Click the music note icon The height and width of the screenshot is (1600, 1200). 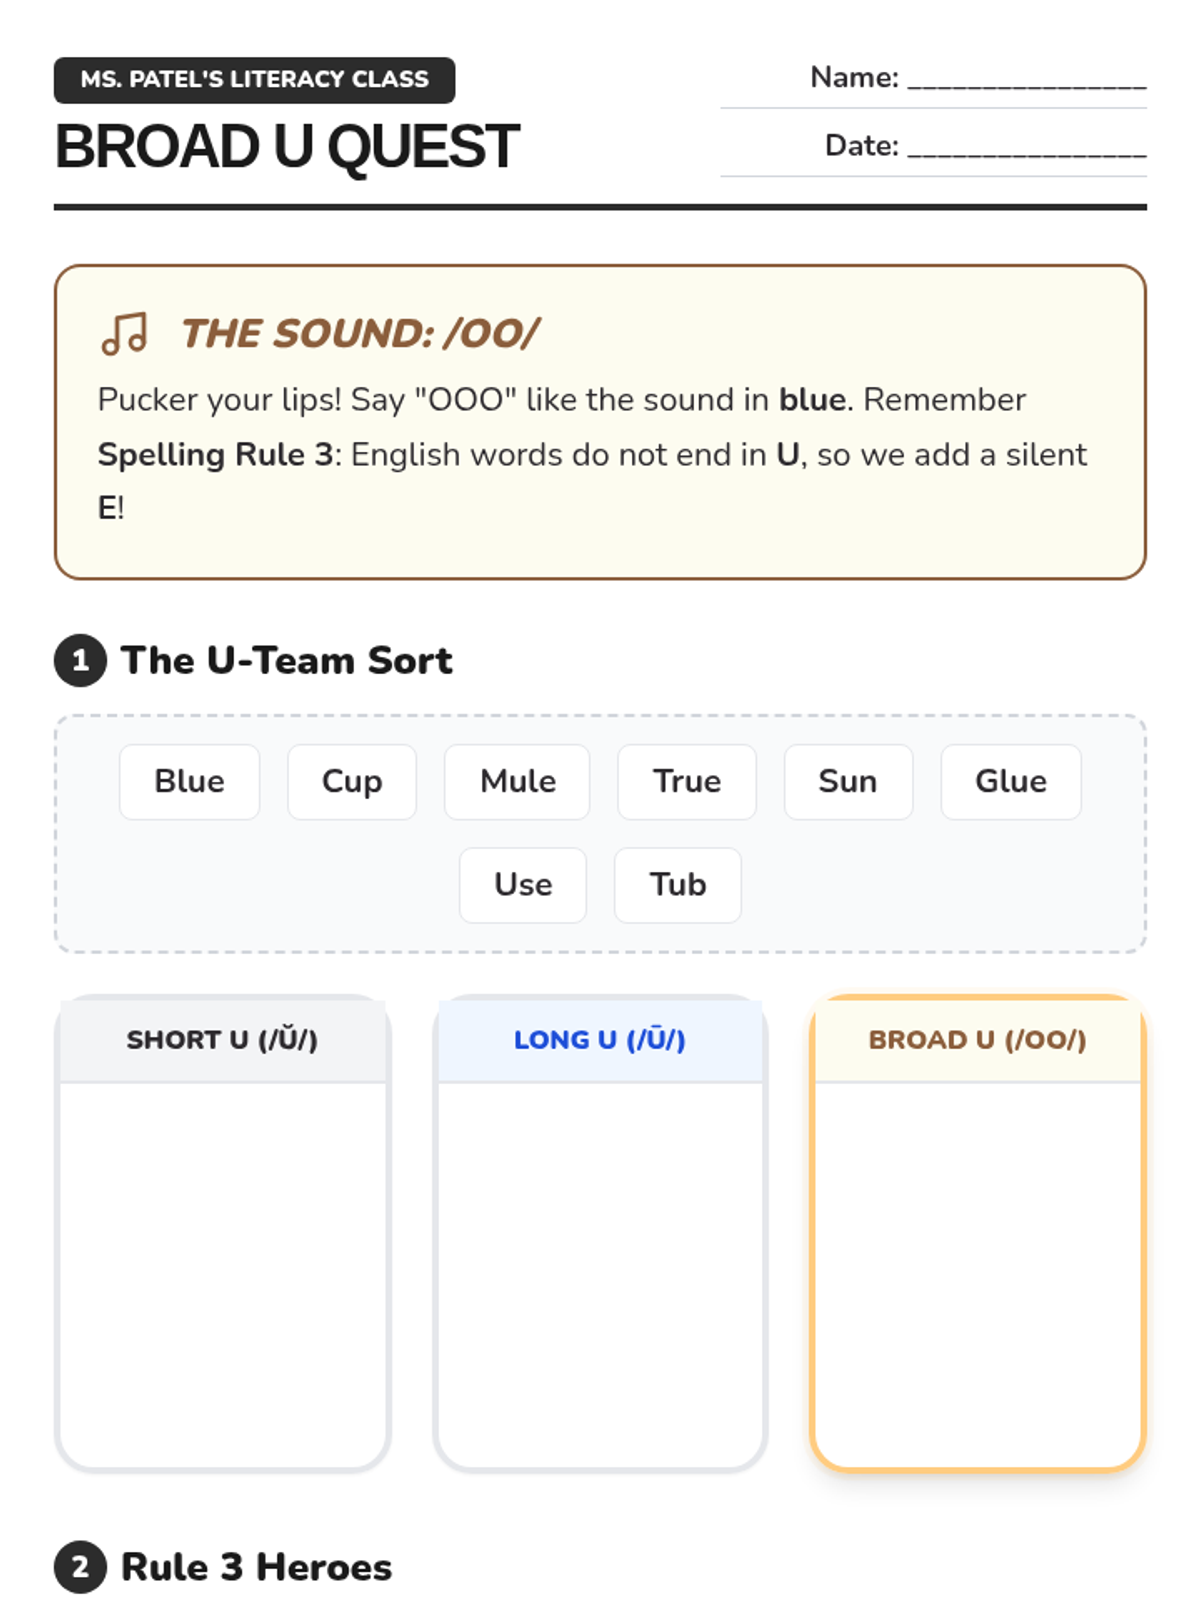coord(125,333)
